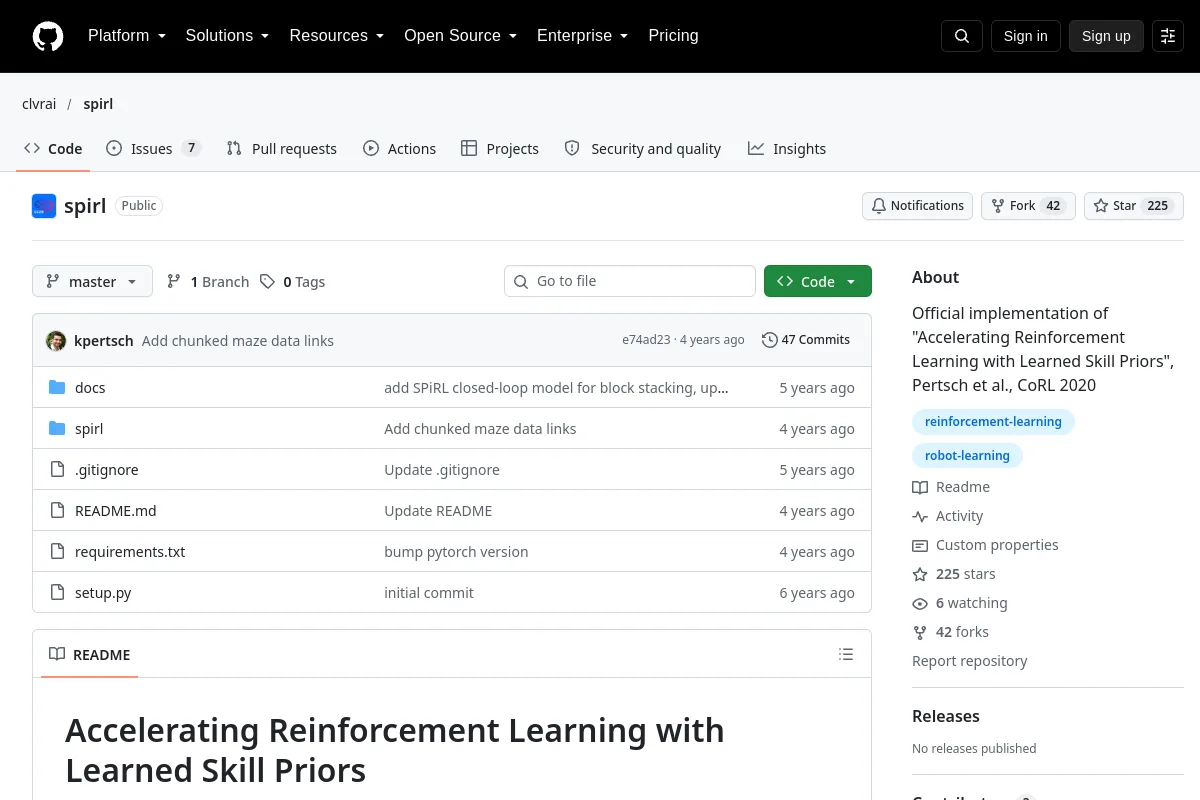
Task: Click the Sign in button
Action: pyautogui.click(x=1025, y=36)
